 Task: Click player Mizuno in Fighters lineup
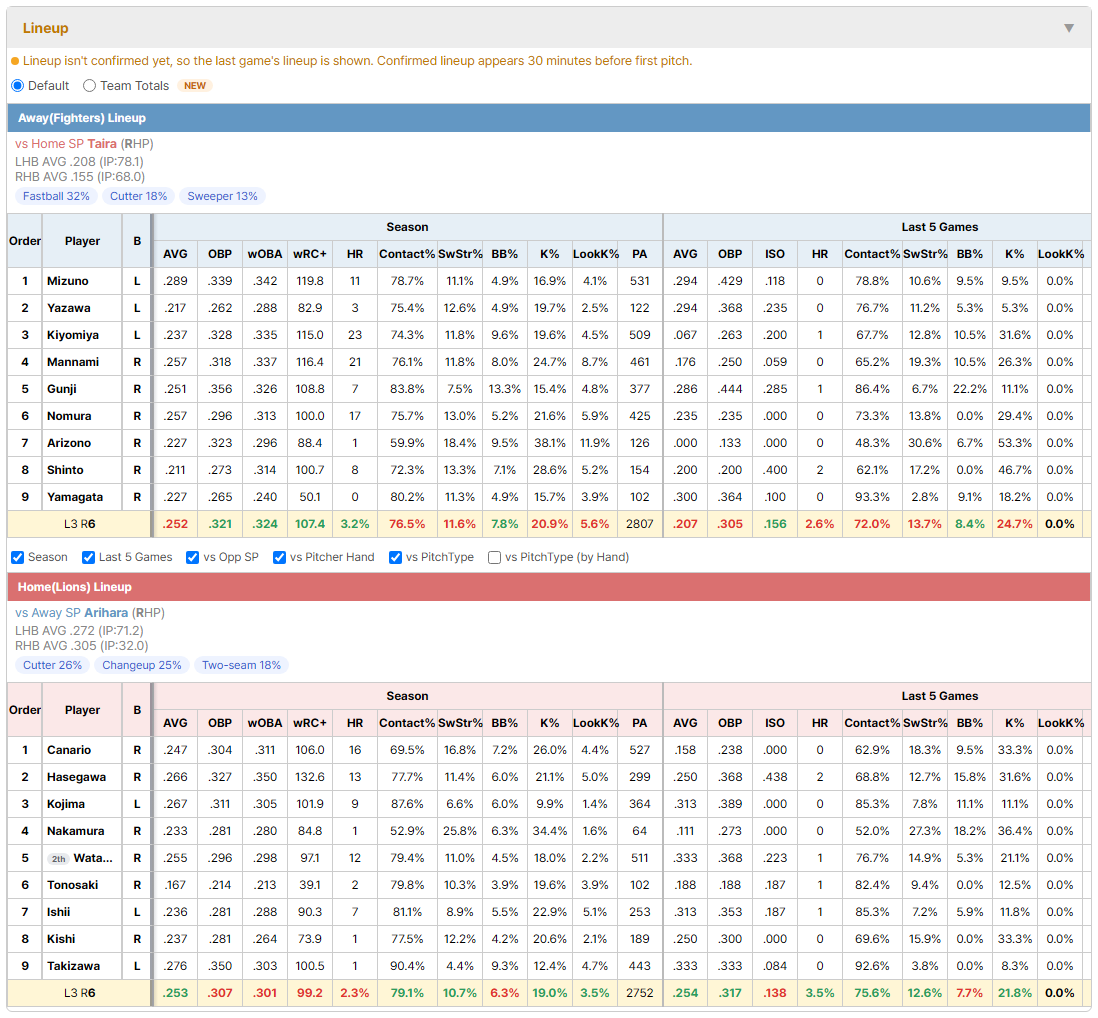pos(68,281)
